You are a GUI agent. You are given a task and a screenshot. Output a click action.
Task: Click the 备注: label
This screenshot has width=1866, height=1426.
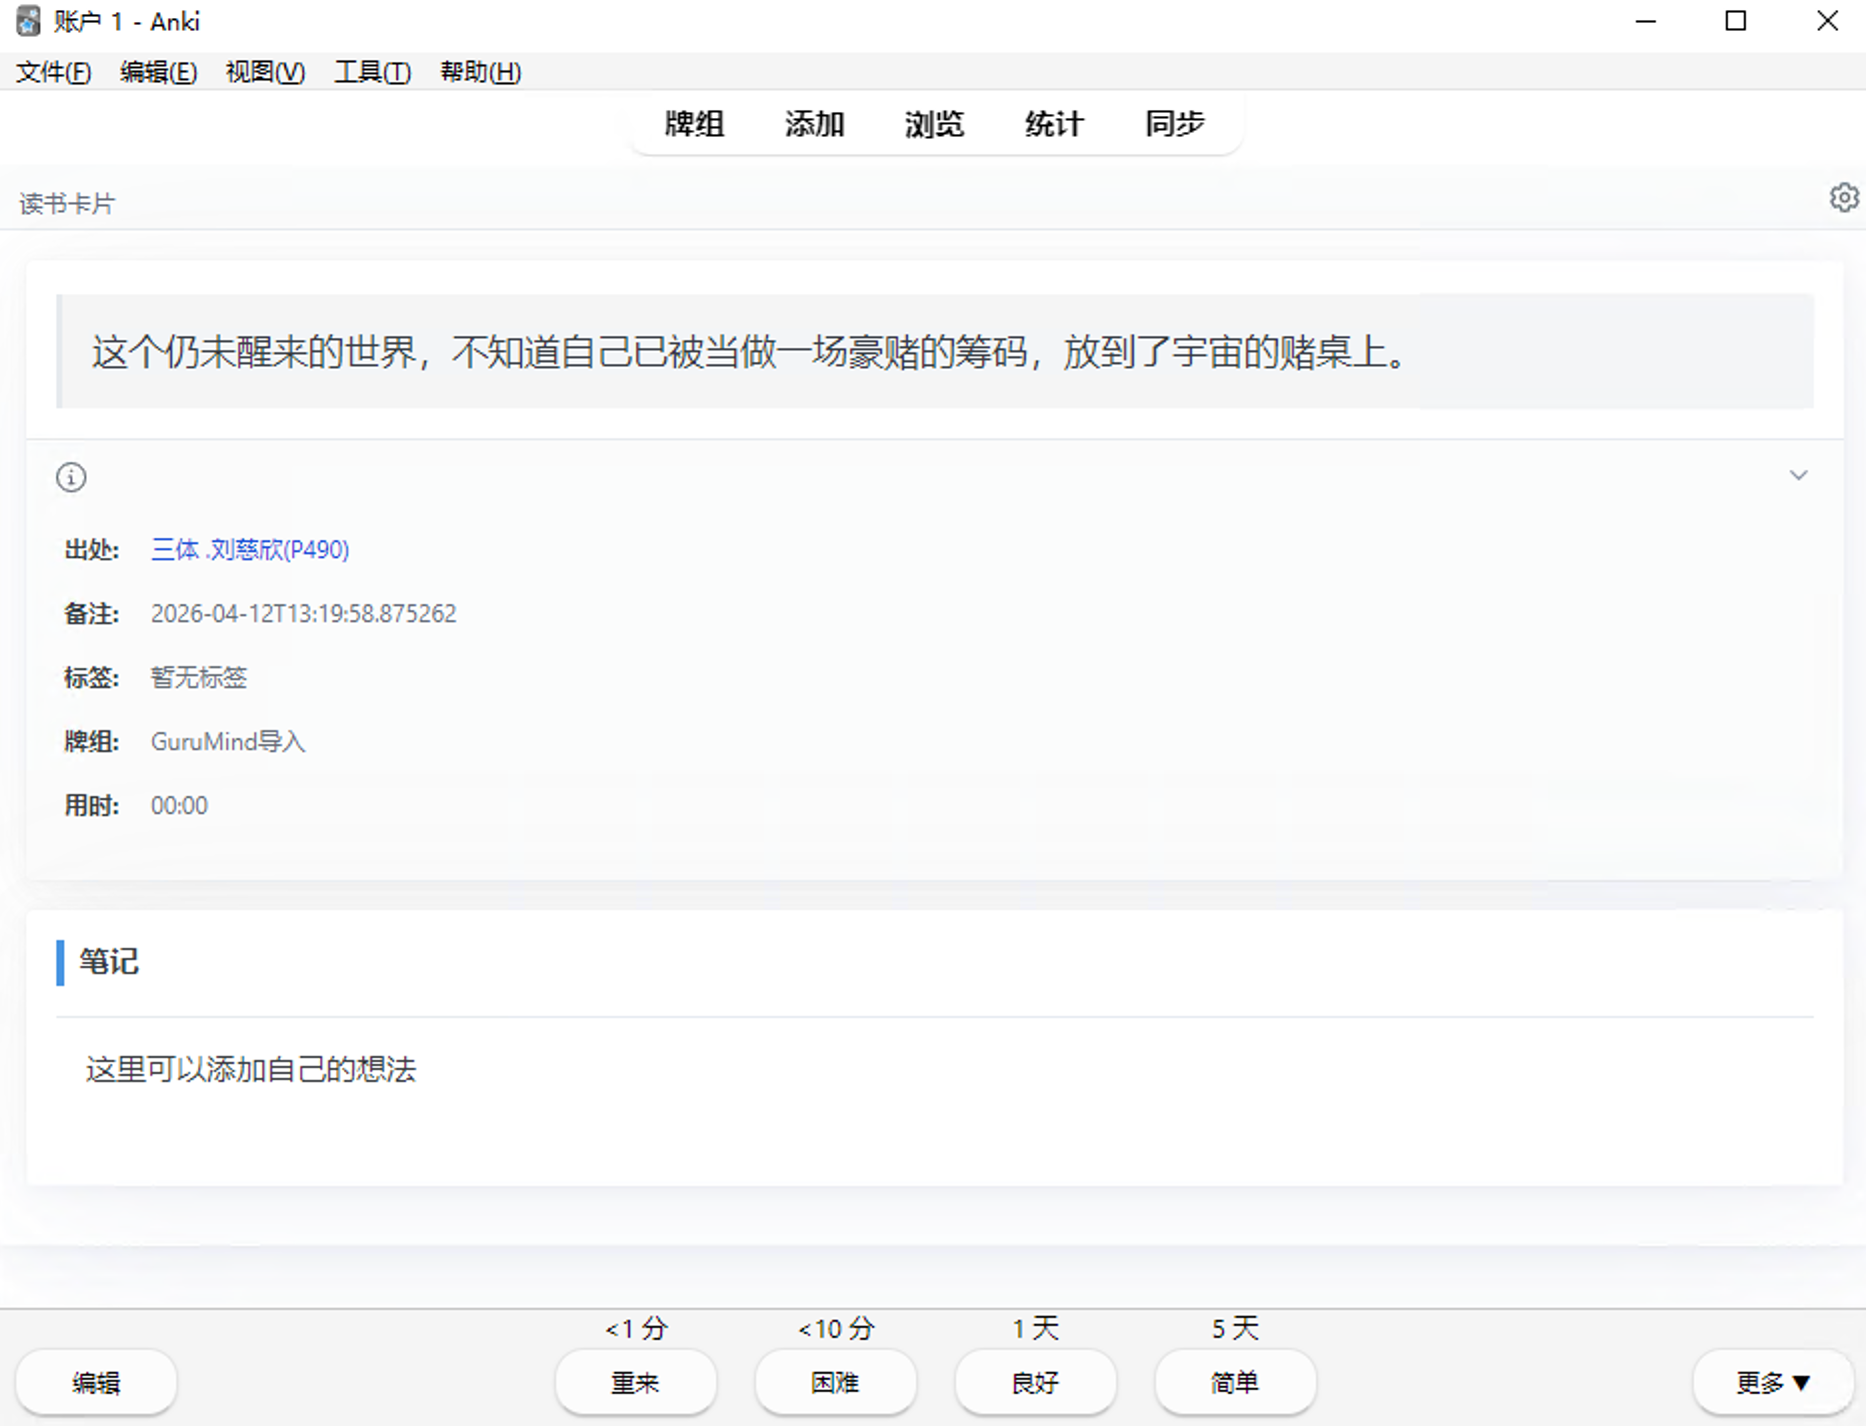tap(91, 613)
